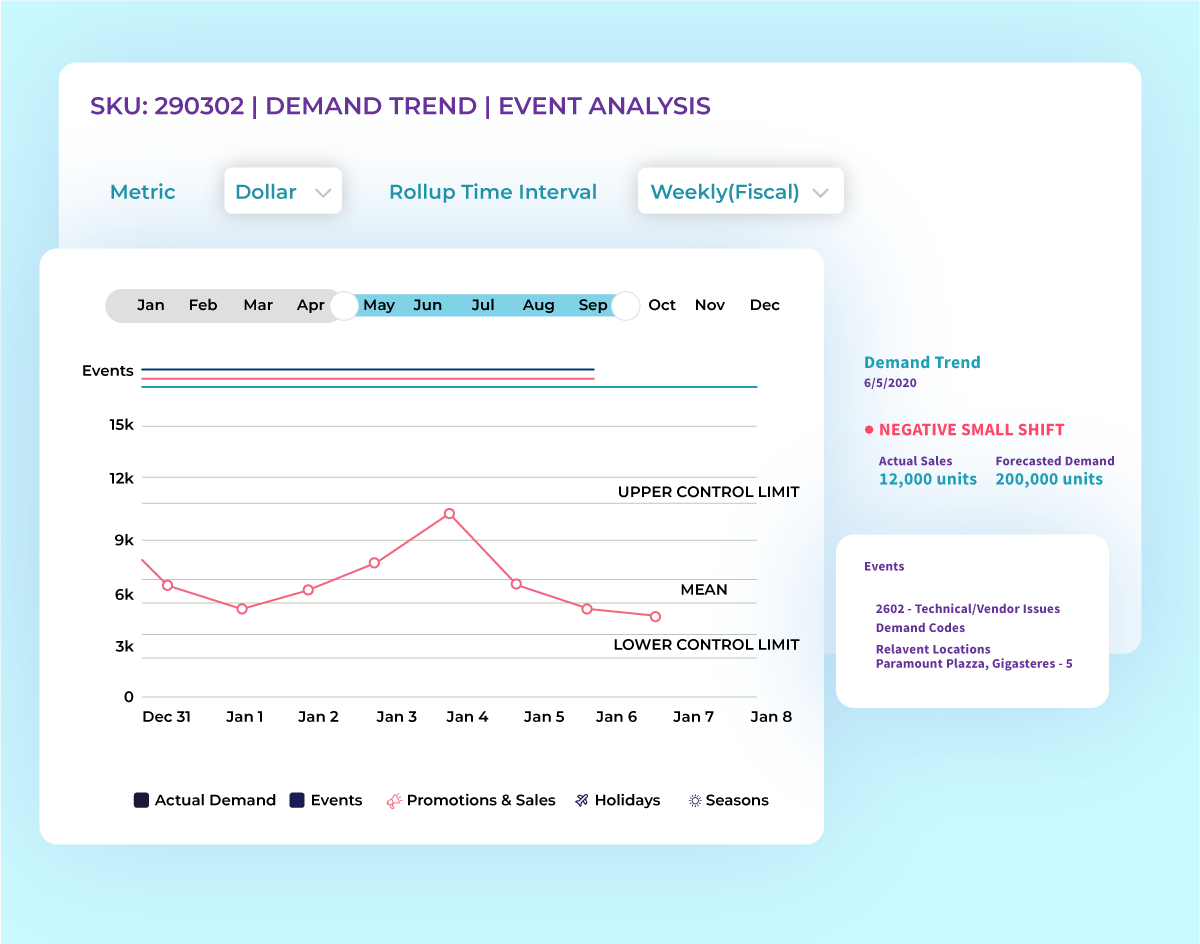Click the Events square legend icon
1200x944 pixels.
coord(298,799)
